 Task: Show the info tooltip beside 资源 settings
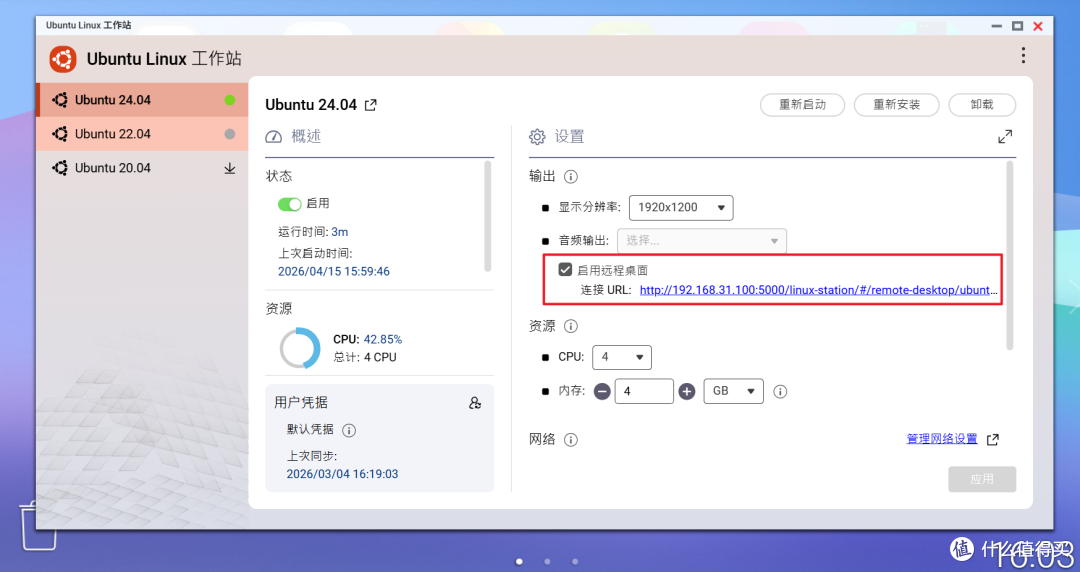click(x=570, y=326)
